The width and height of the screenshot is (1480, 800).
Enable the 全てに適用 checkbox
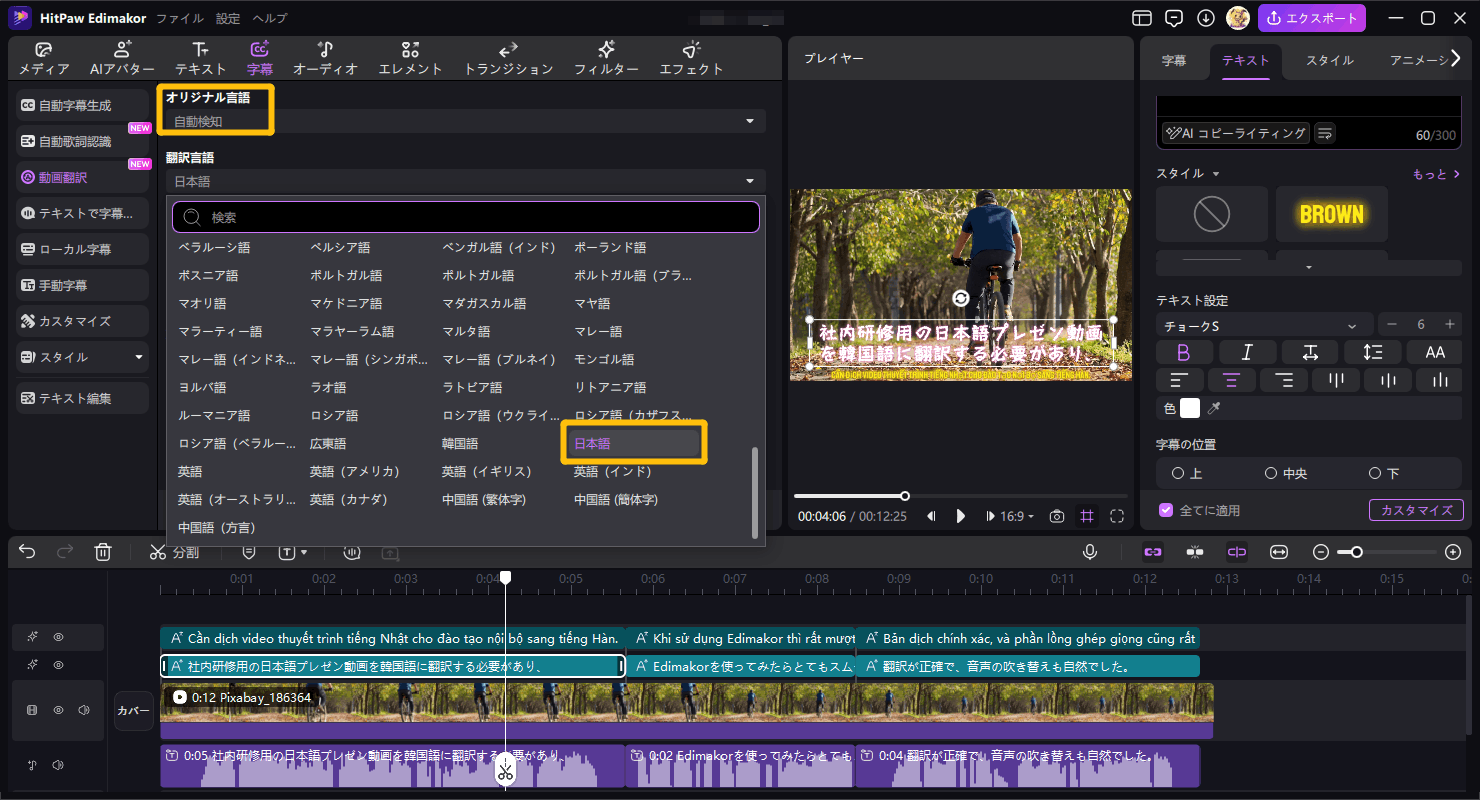pos(1166,509)
